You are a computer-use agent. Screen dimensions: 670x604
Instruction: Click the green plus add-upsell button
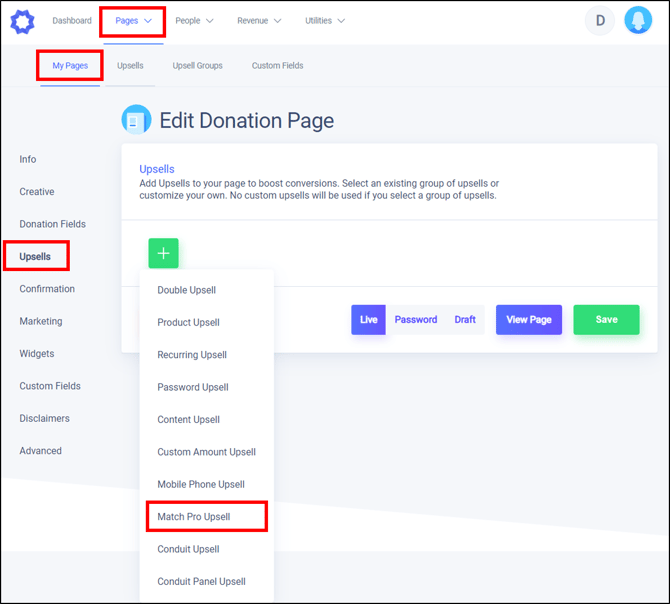[x=163, y=253]
